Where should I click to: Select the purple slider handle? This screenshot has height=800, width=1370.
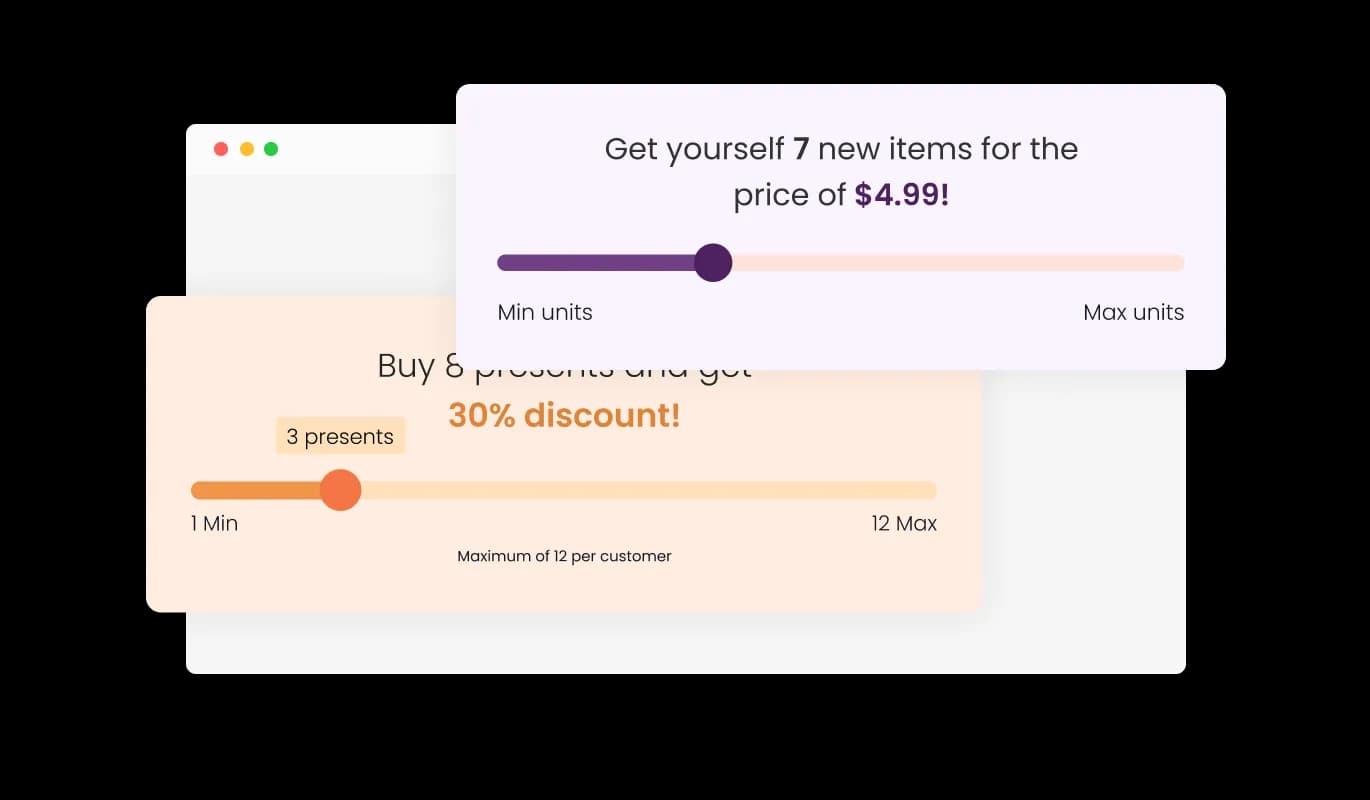pos(714,262)
